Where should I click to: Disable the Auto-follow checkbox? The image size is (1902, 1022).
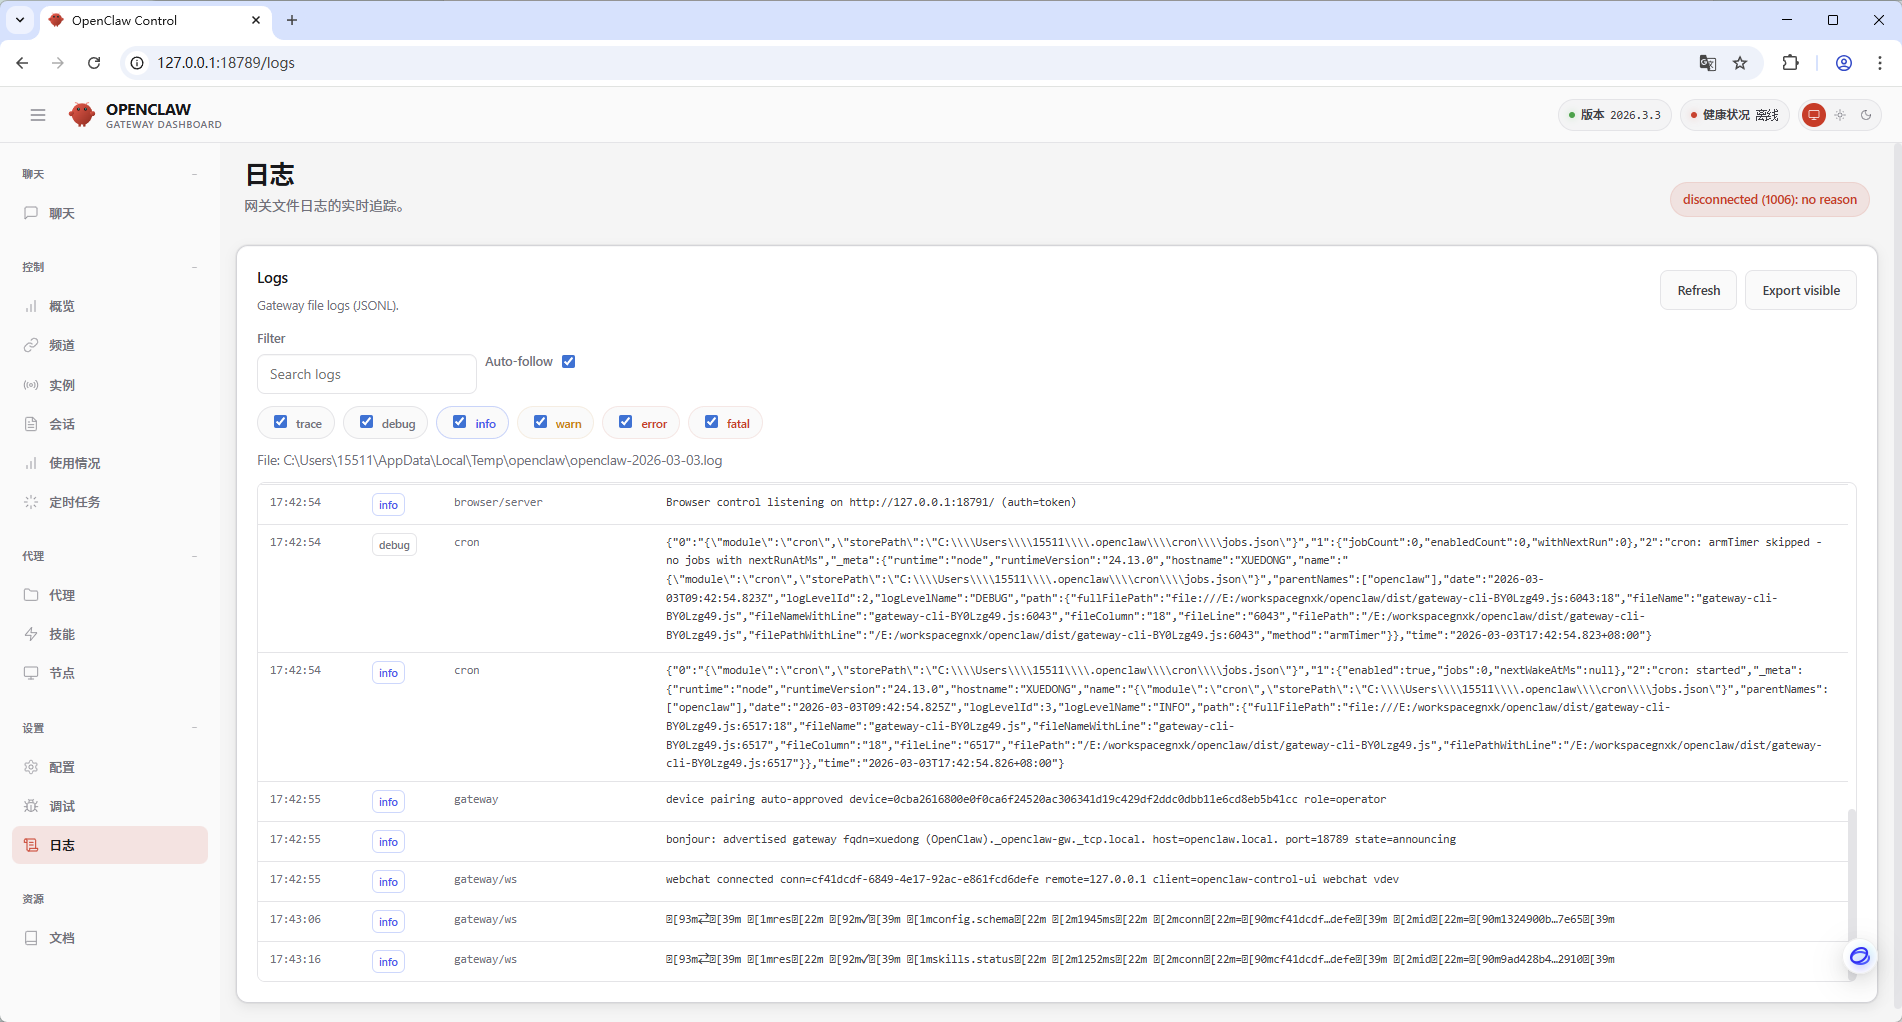tap(569, 362)
